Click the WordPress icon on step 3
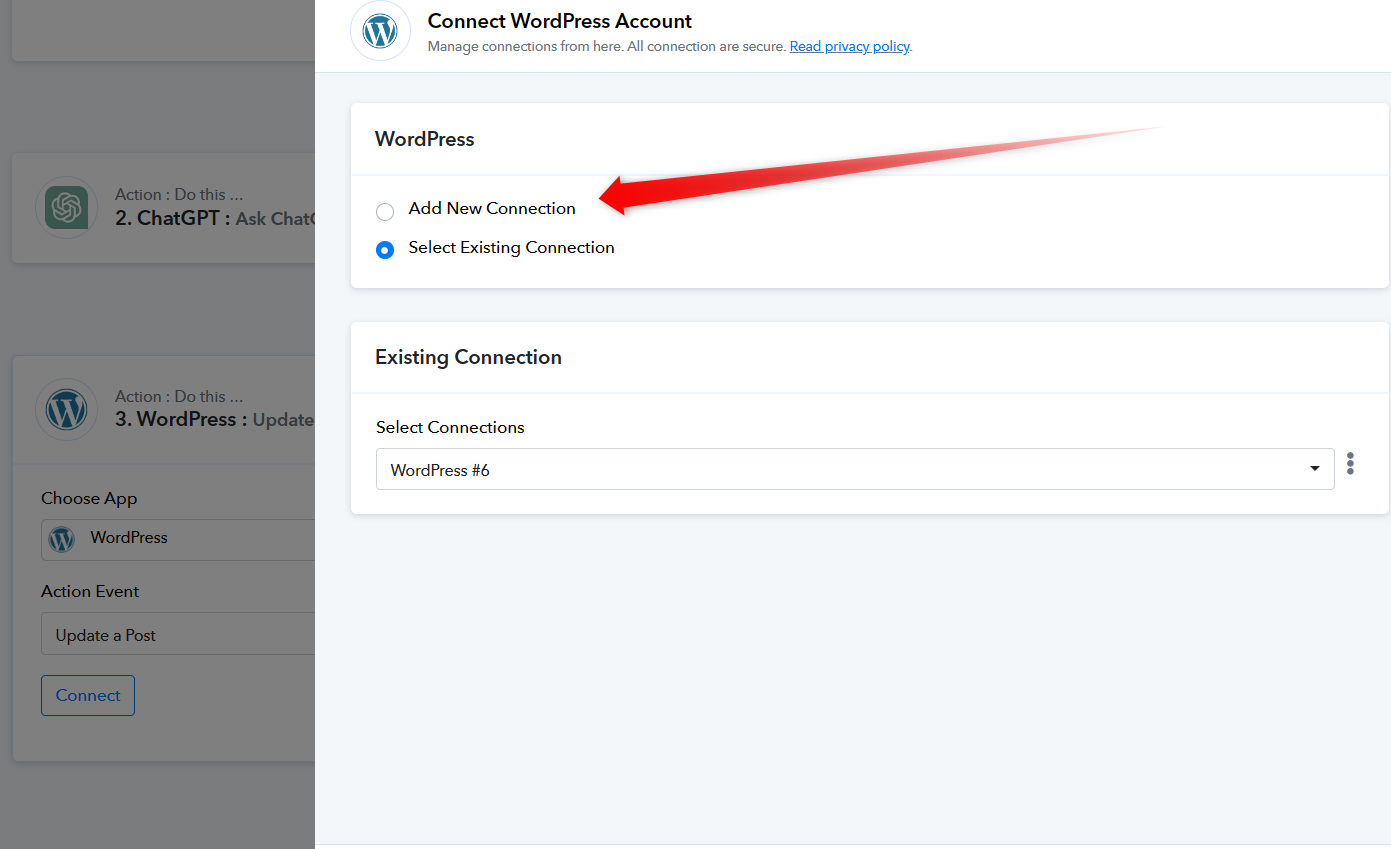This screenshot has height=849, width=1391. click(x=66, y=409)
